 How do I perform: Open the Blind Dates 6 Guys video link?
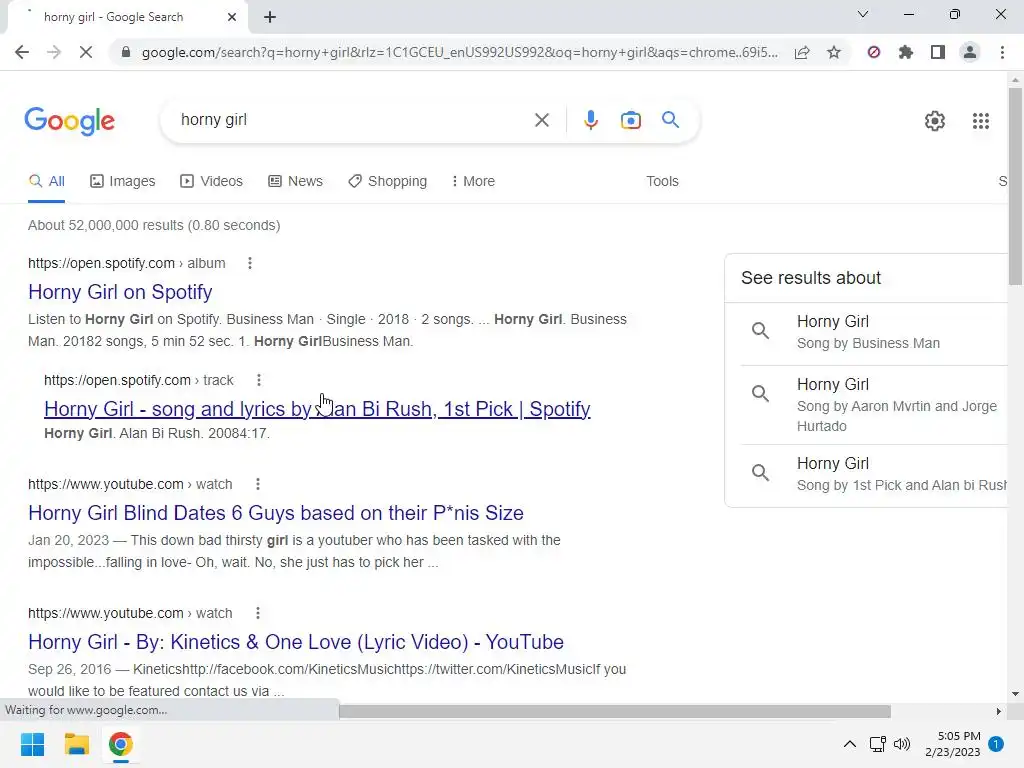(x=276, y=513)
